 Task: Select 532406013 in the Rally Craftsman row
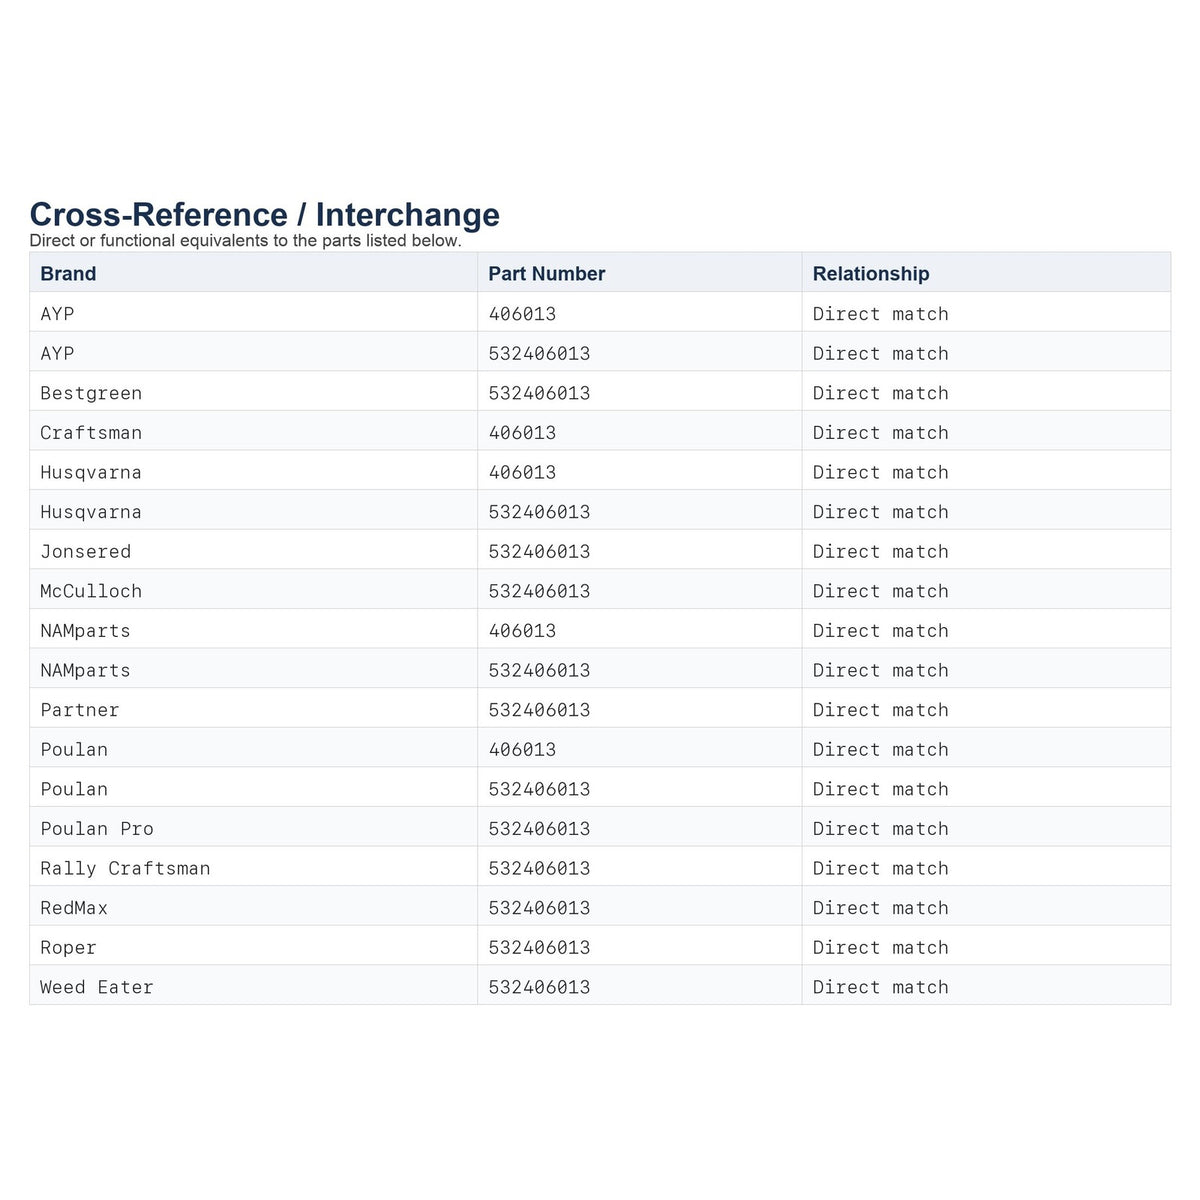(539, 869)
